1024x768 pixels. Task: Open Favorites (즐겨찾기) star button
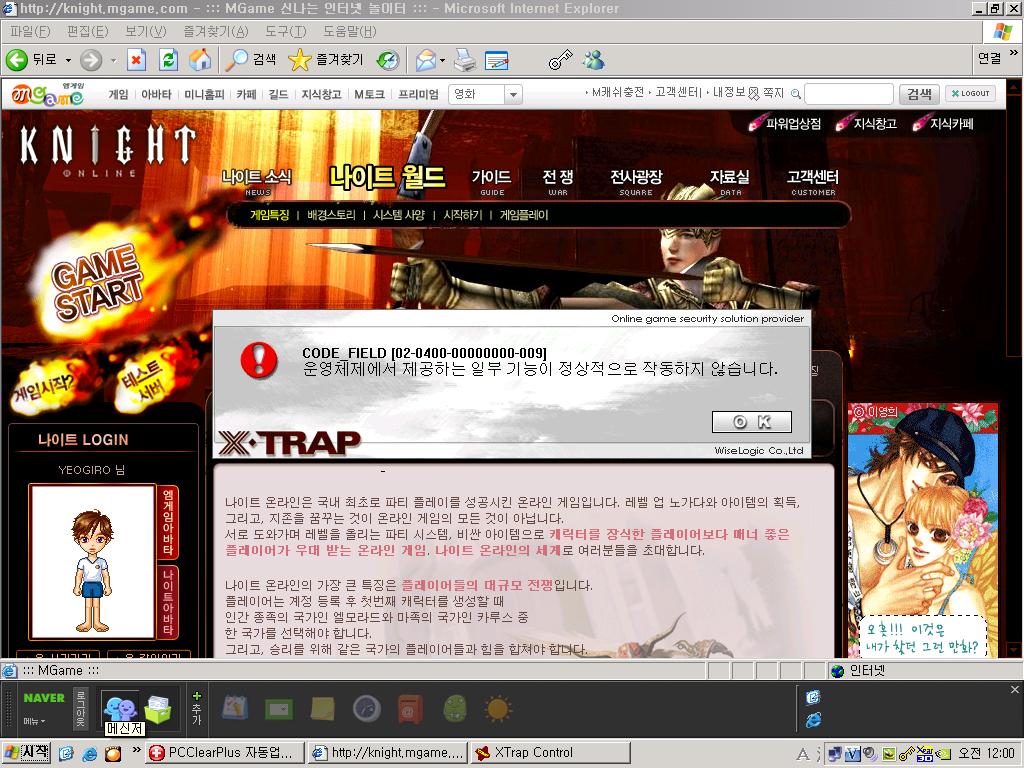pyautogui.click(x=326, y=60)
